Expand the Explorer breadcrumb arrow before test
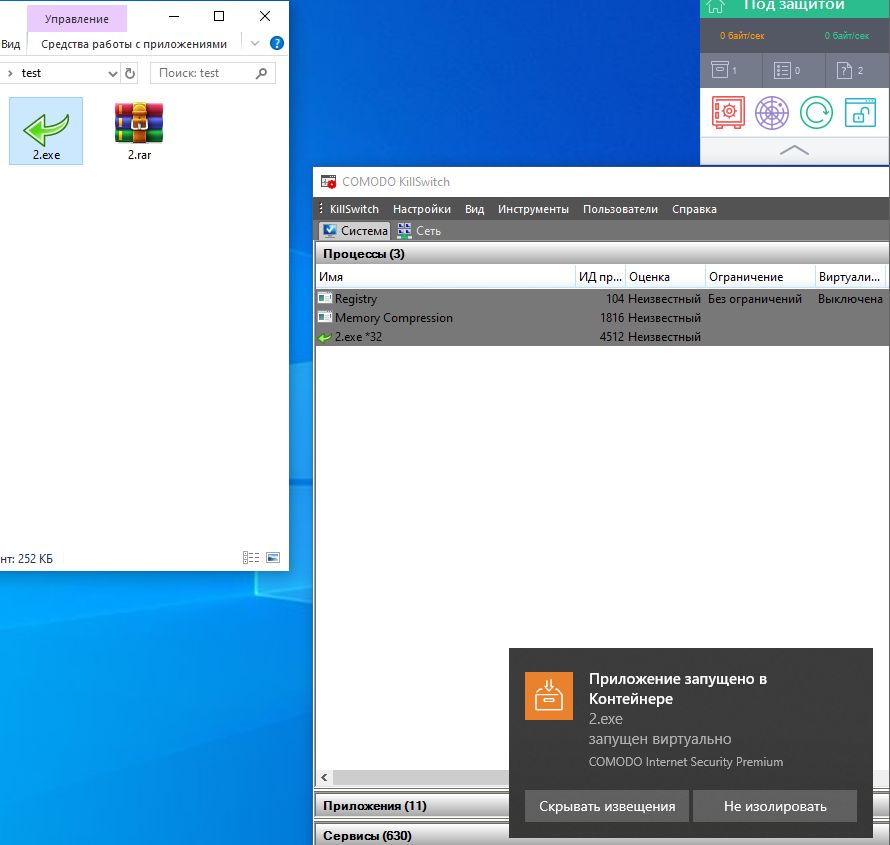The image size is (890, 845). point(10,73)
